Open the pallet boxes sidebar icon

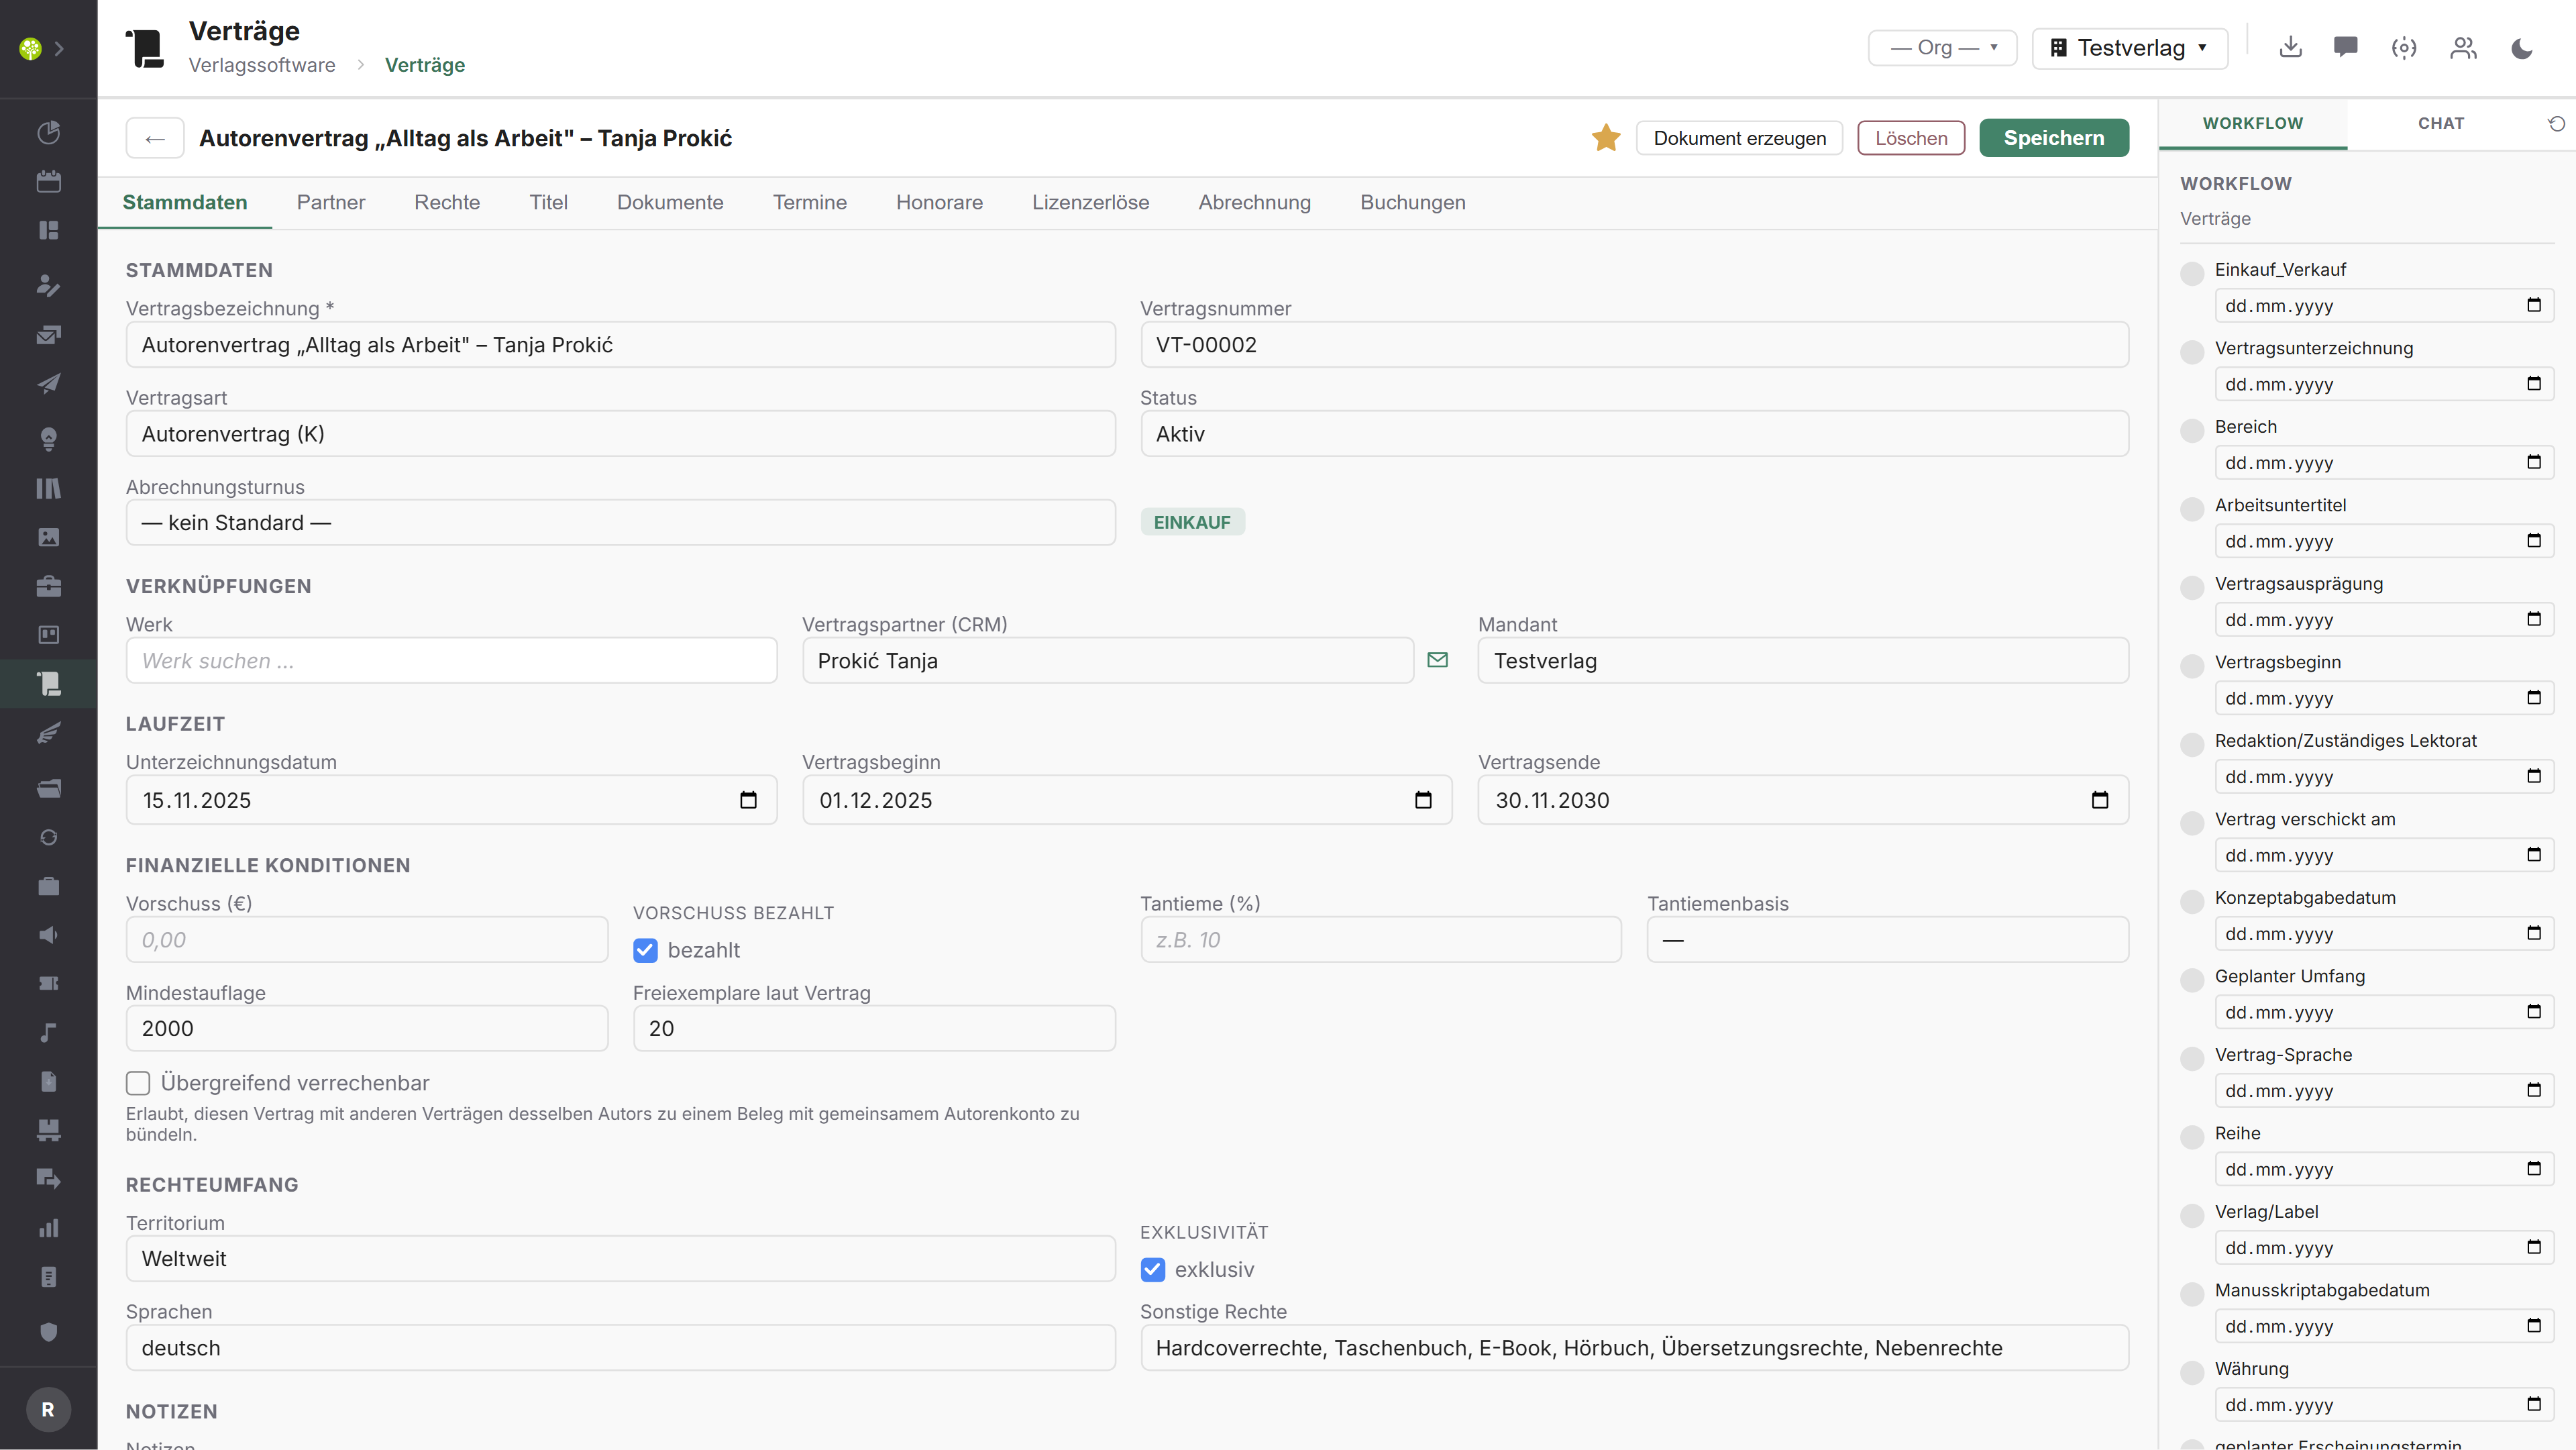pyautogui.click(x=48, y=1130)
